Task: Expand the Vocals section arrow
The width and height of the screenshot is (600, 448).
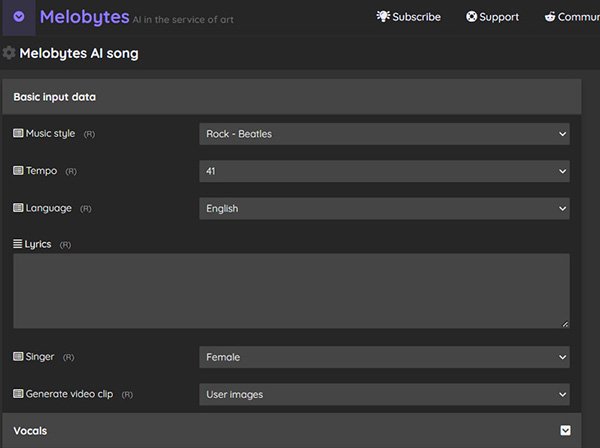Action: (565, 430)
